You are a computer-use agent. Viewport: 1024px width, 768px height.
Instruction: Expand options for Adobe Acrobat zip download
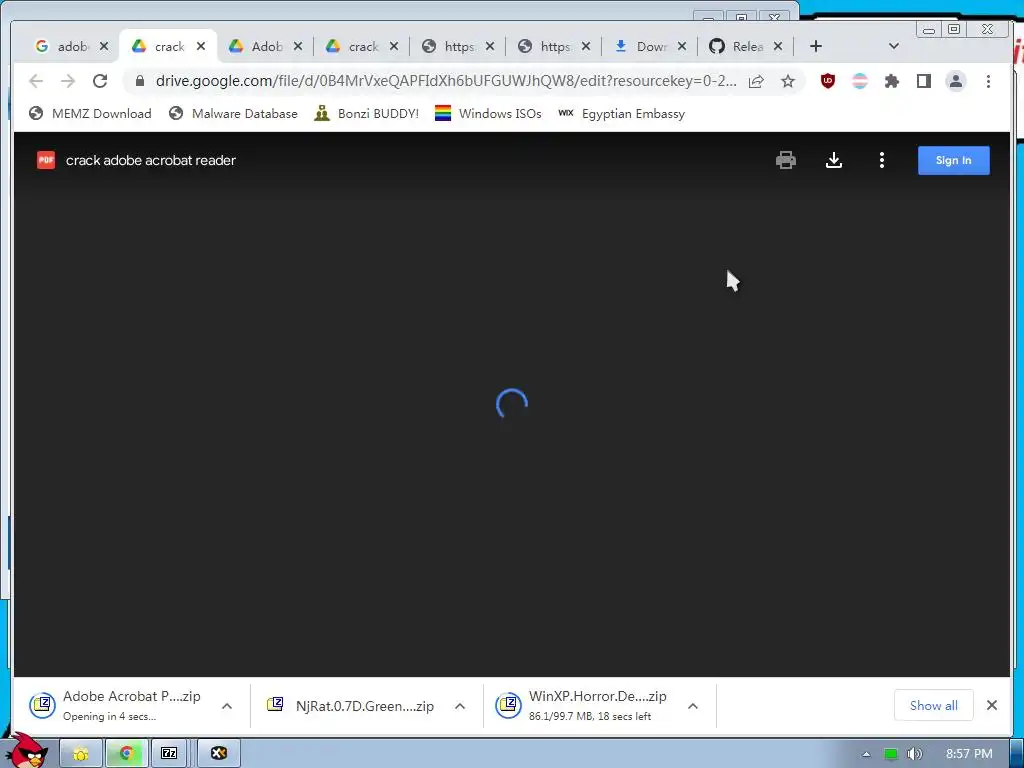click(x=227, y=706)
